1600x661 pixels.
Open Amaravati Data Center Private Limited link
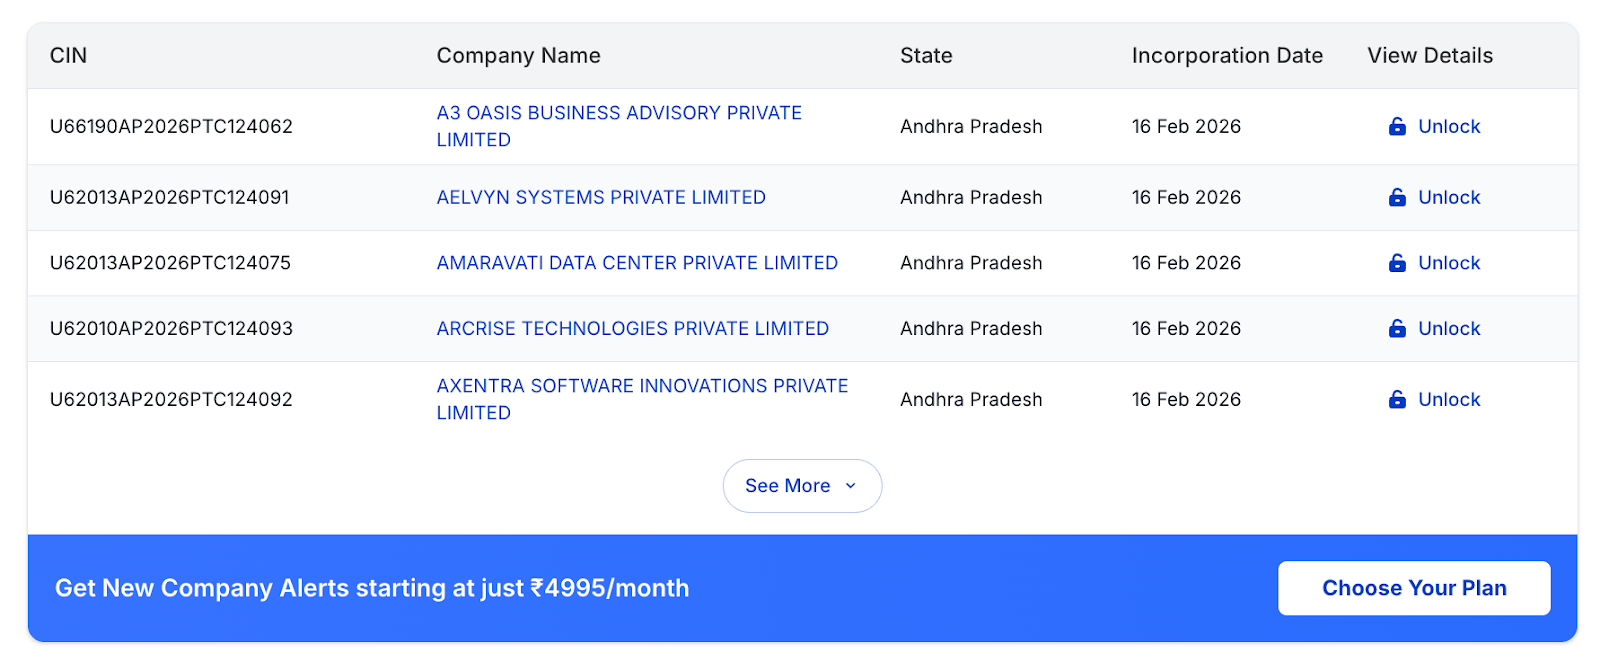pos(637,263)
